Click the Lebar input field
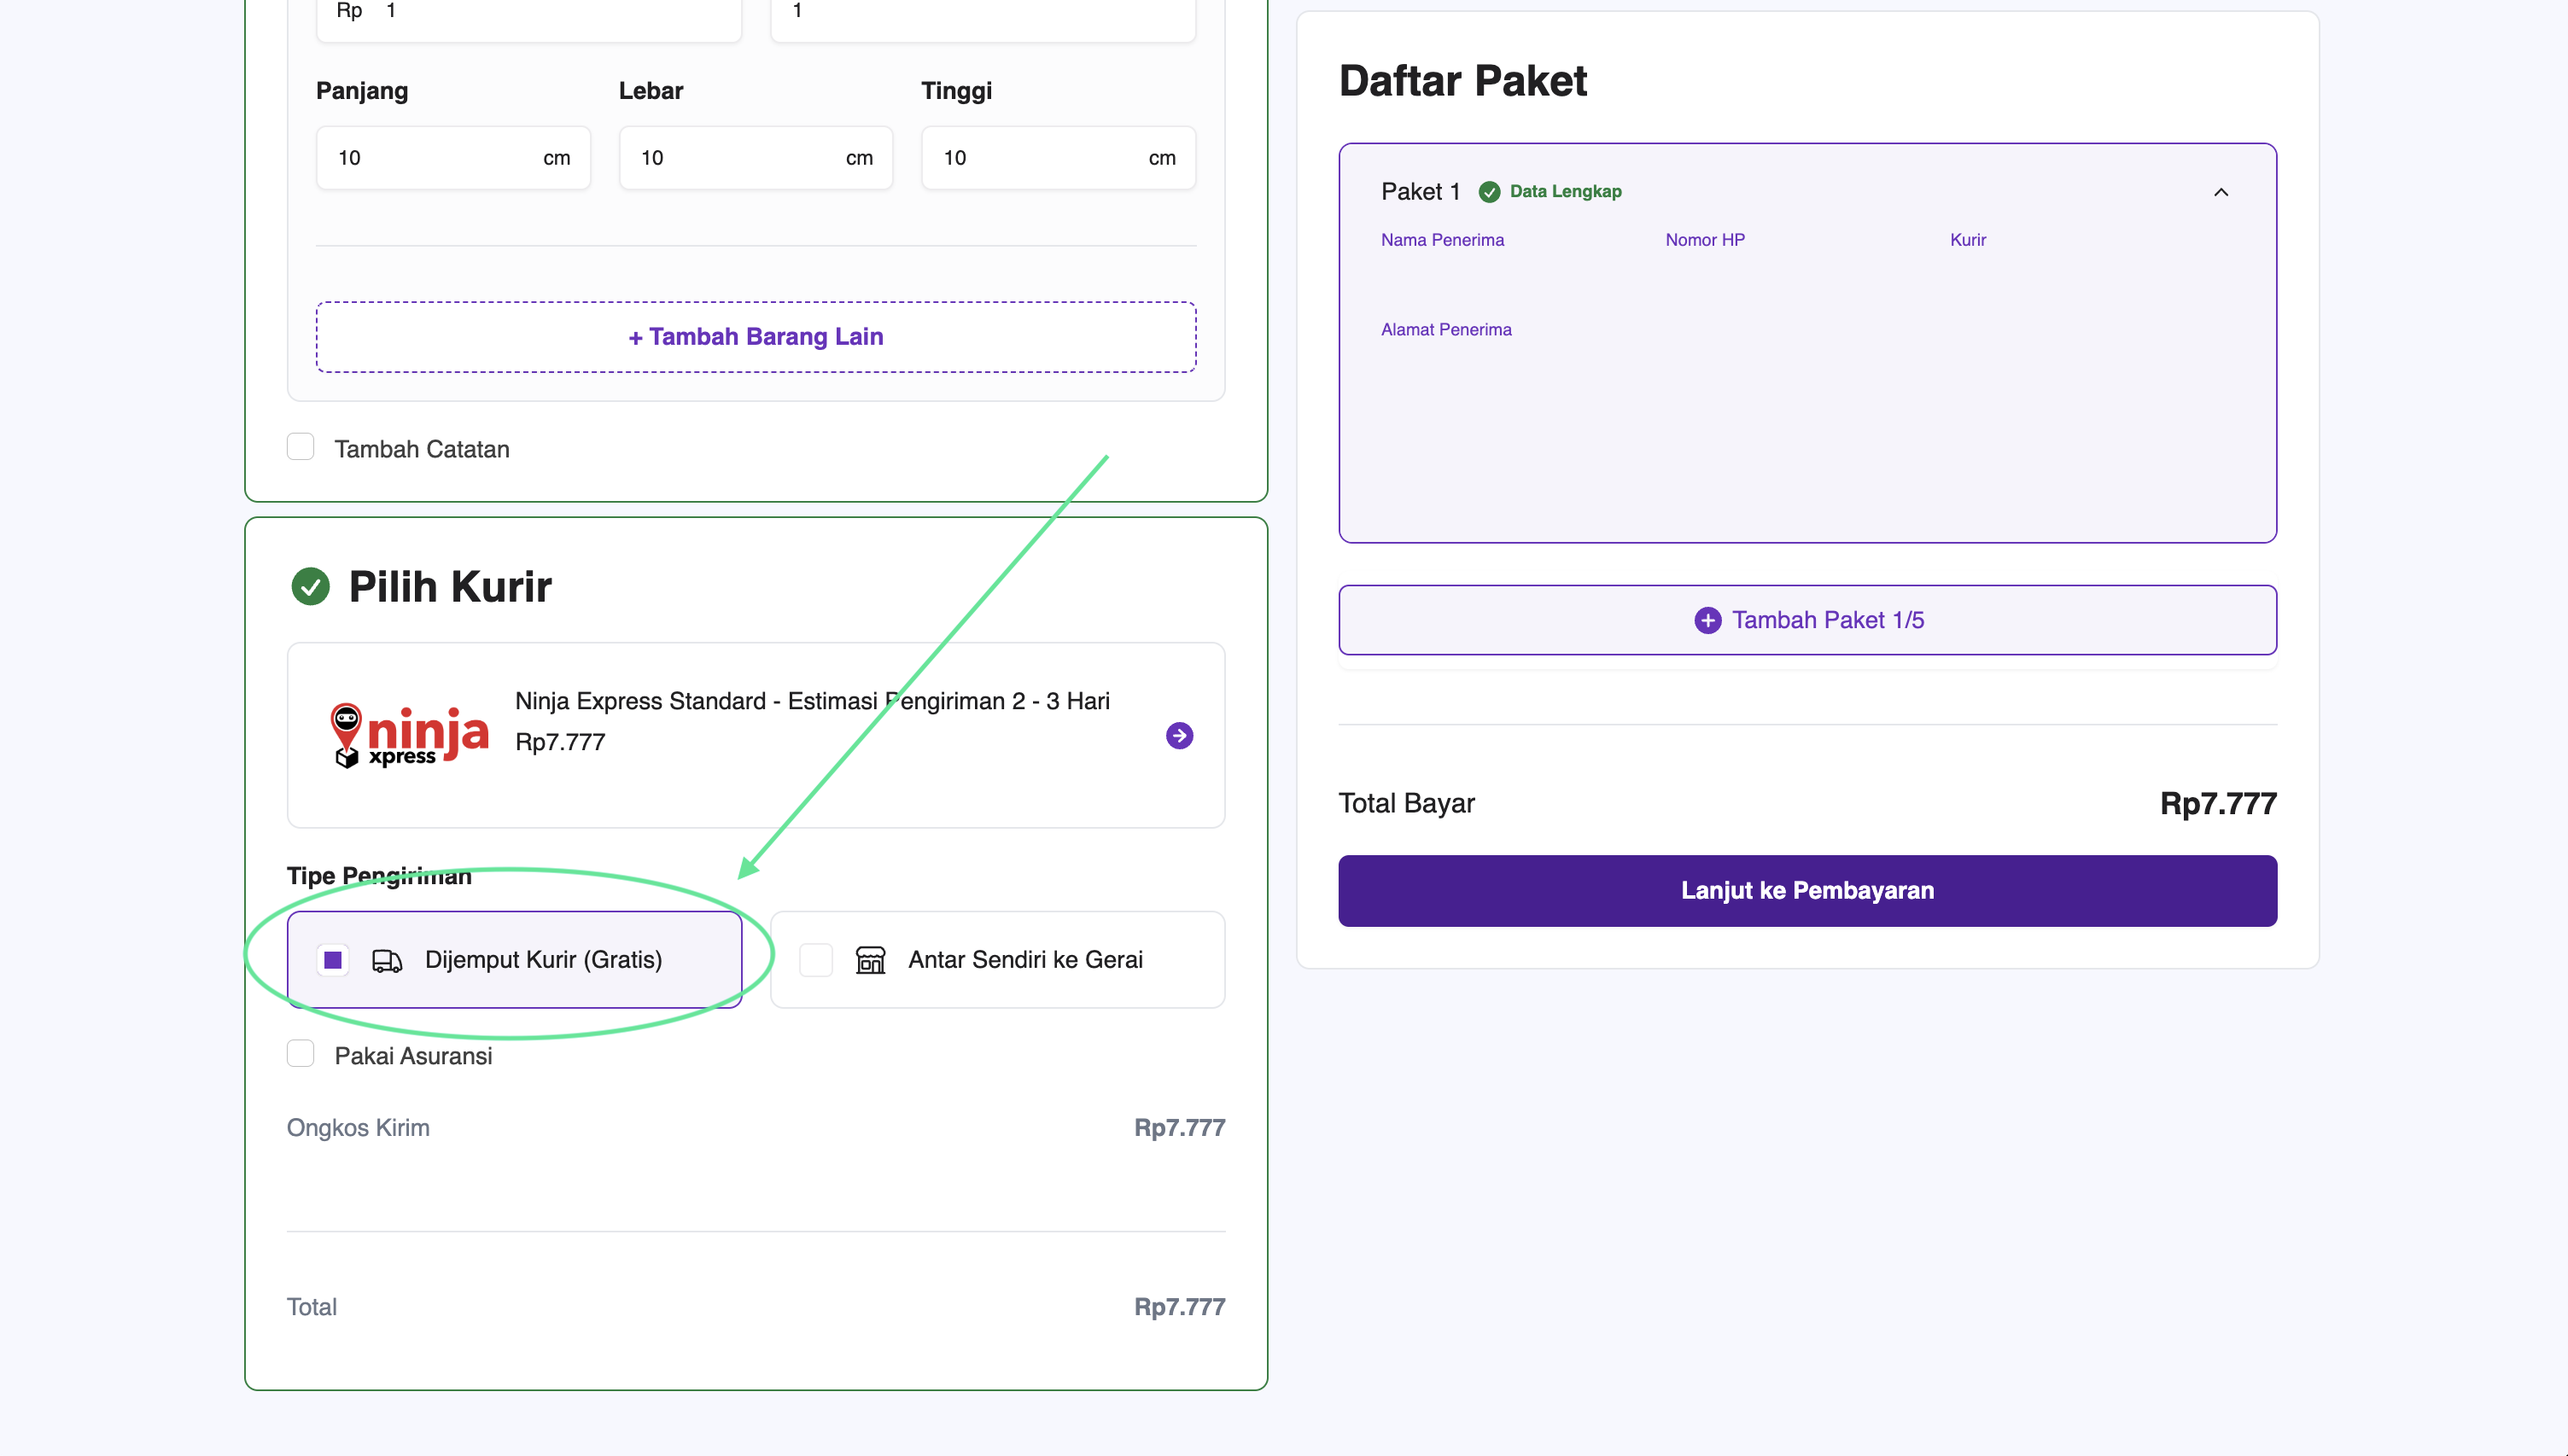2568x1456 pixels. [x=756, y=158]
